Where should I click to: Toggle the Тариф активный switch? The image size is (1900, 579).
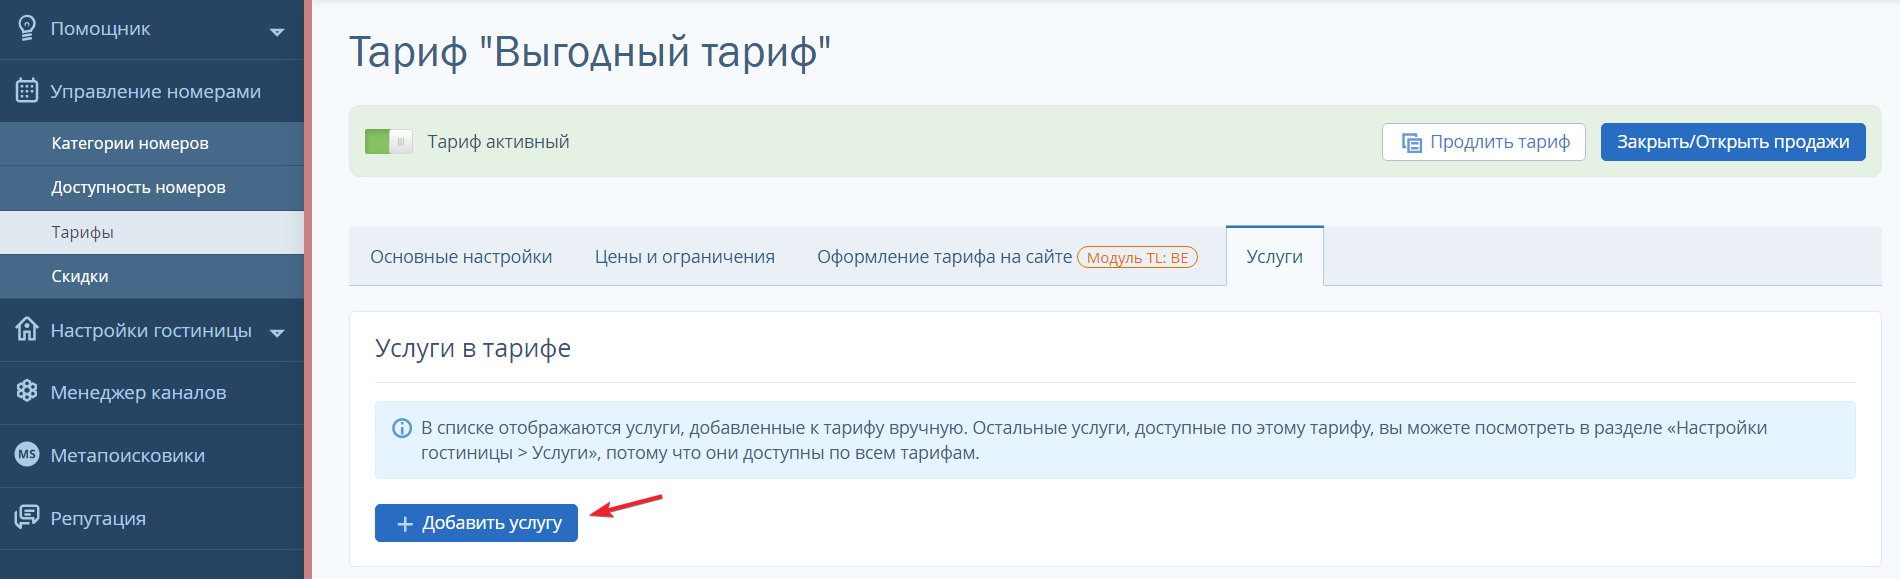389,142
